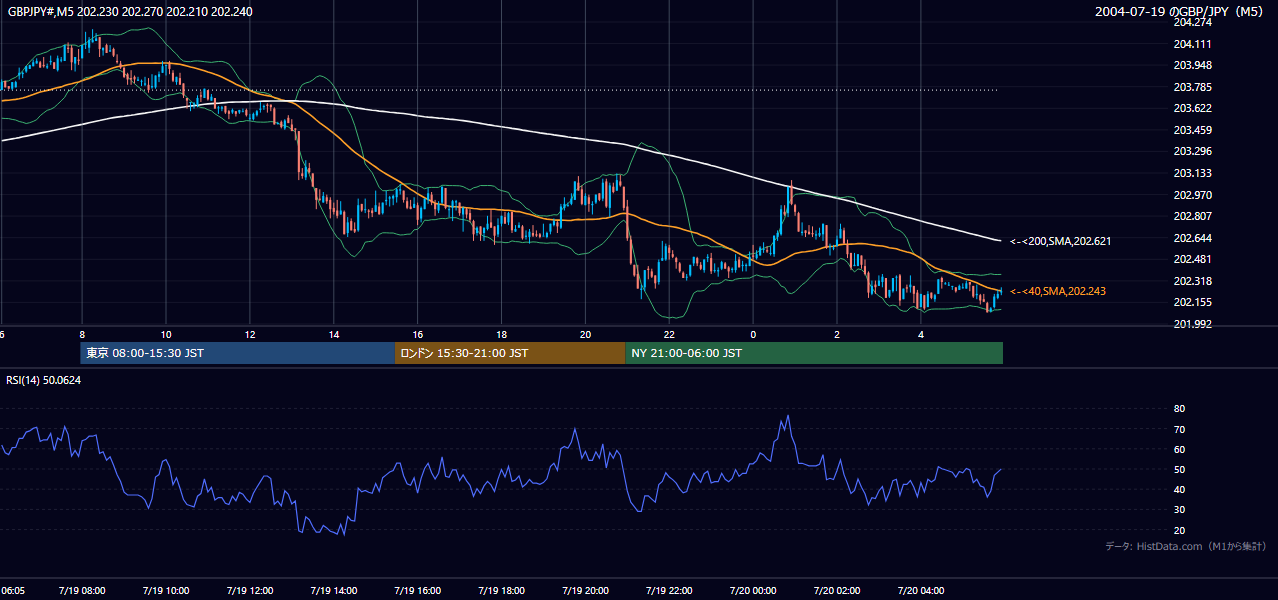
Task: Click the price axis value 202.807
Action: 1192,216
